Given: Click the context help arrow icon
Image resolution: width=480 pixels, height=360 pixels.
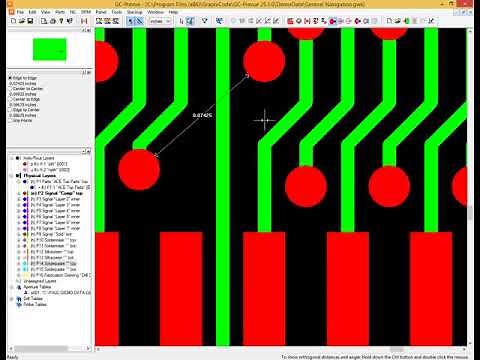Looking at the screenshot, I should click(70, 21).
